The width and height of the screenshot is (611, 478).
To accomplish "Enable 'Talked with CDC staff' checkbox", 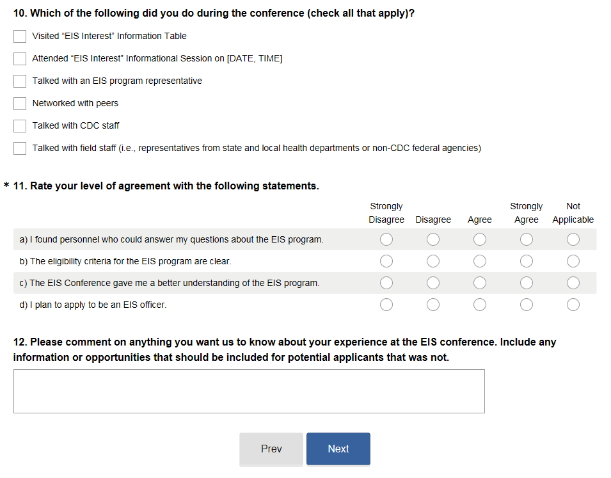I will coord(20,126).
